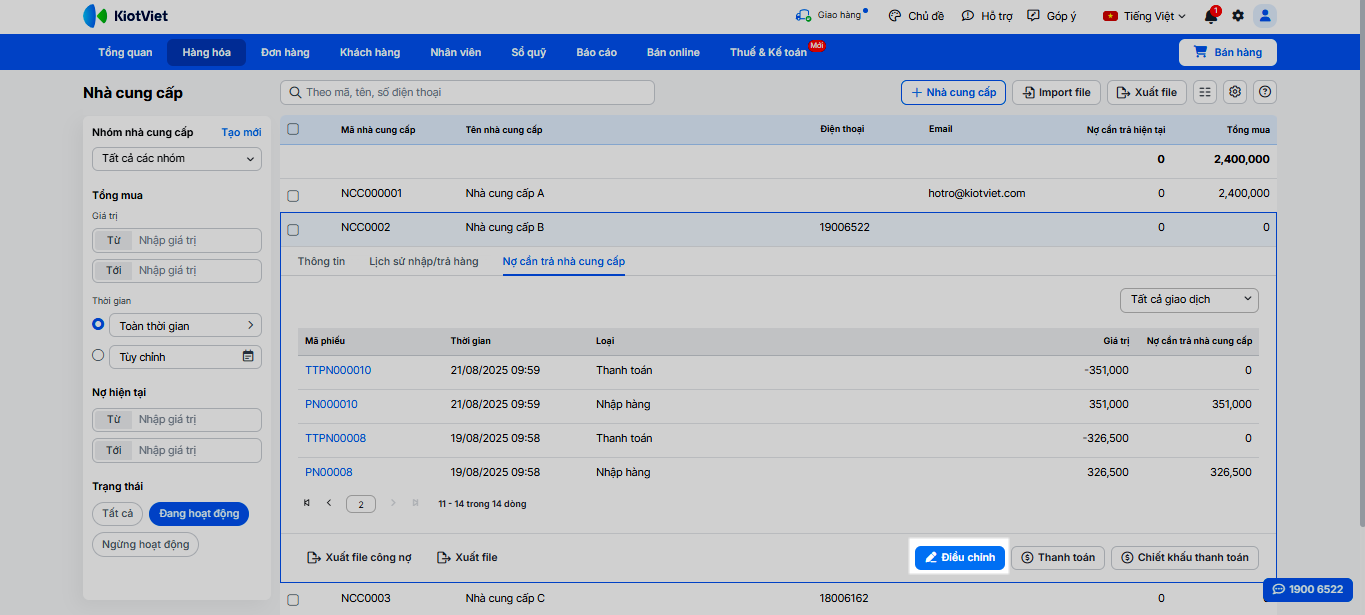Open the column display options icon
This screenshot has width=1365, height=615.
click(1205, 92)
